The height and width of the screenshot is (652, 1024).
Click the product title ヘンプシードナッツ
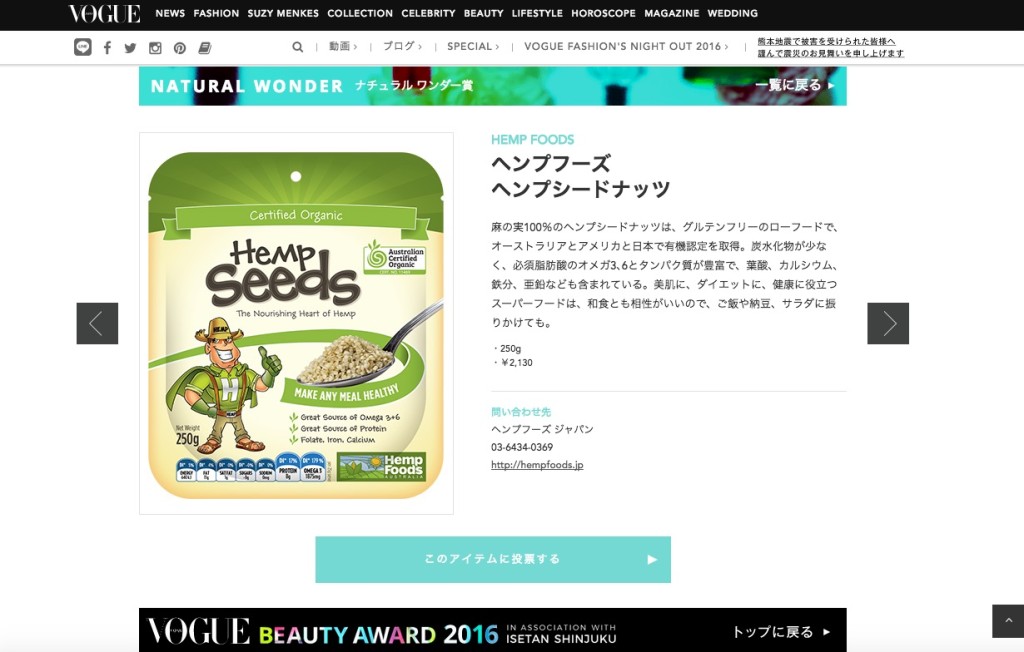[581, 189]
